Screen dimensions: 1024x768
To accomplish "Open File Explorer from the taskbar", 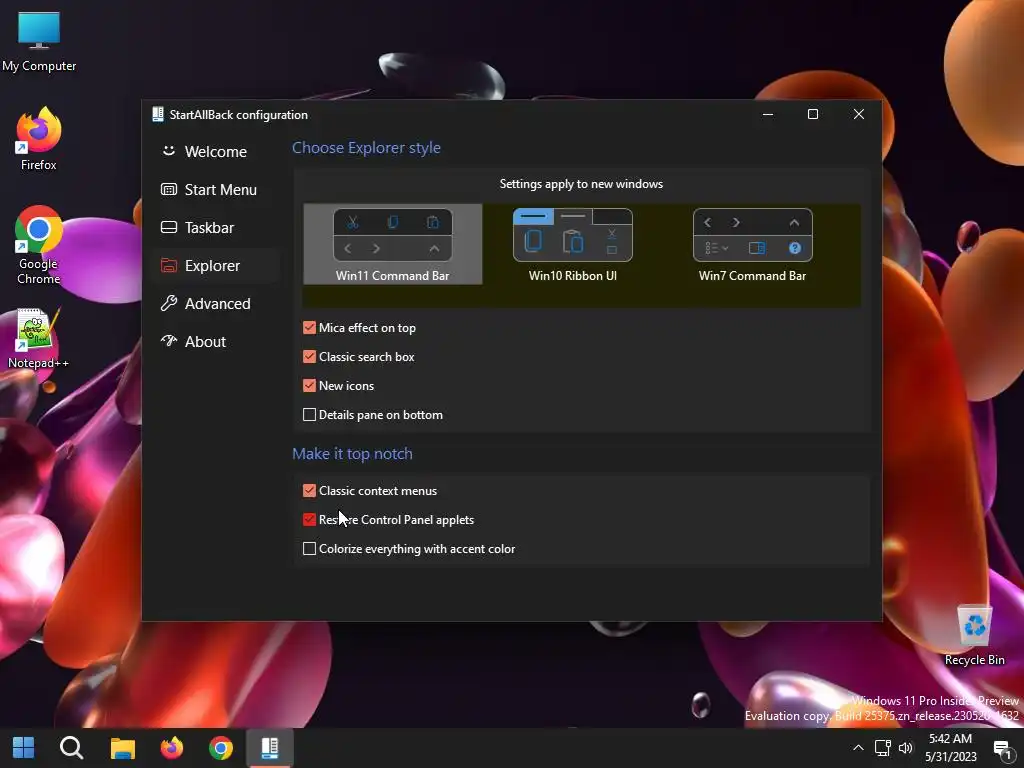I will [x=122, y=748].
